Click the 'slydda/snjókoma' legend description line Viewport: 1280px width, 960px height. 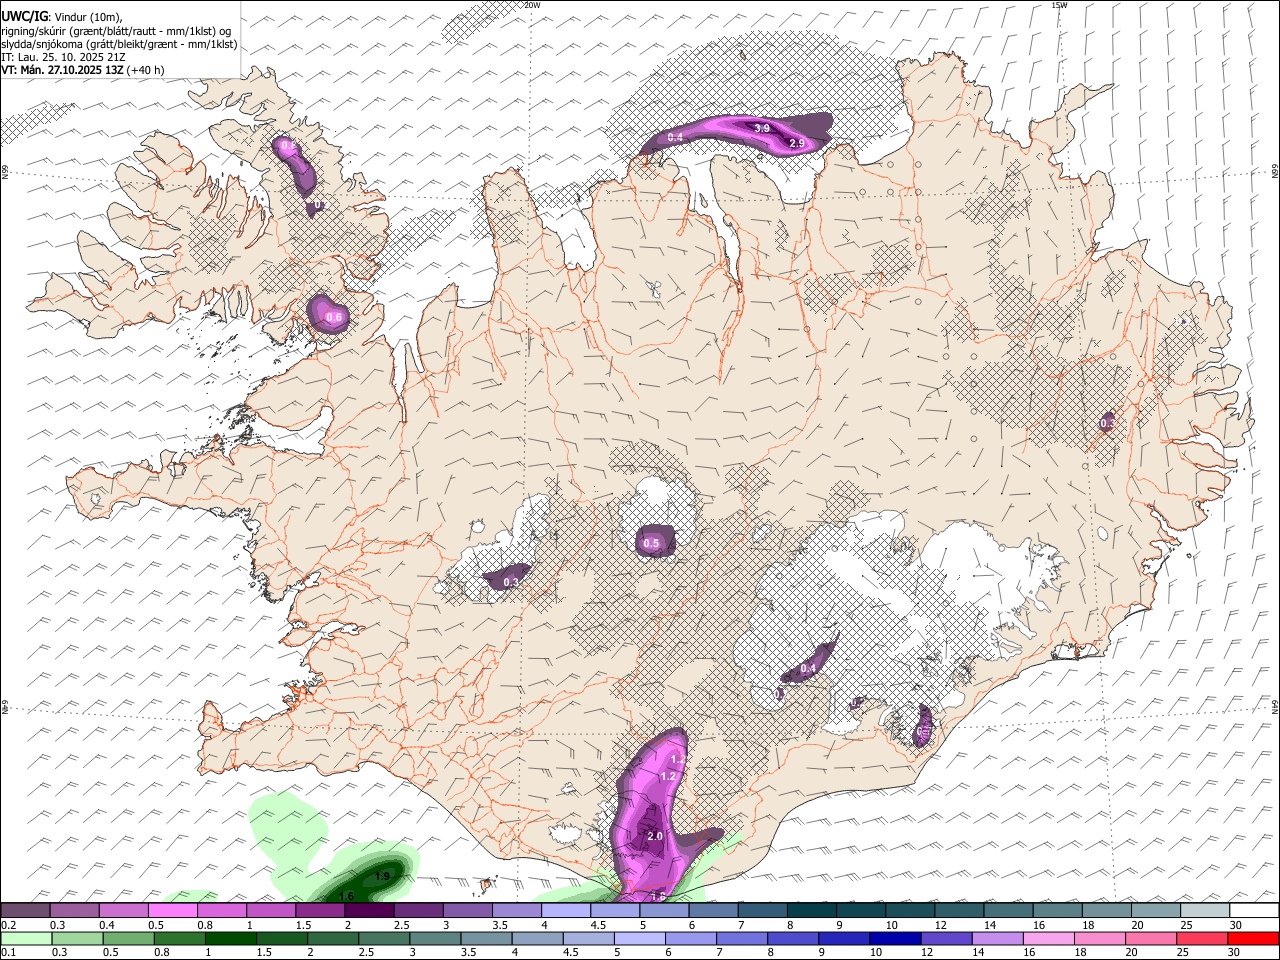coord(119,44)
